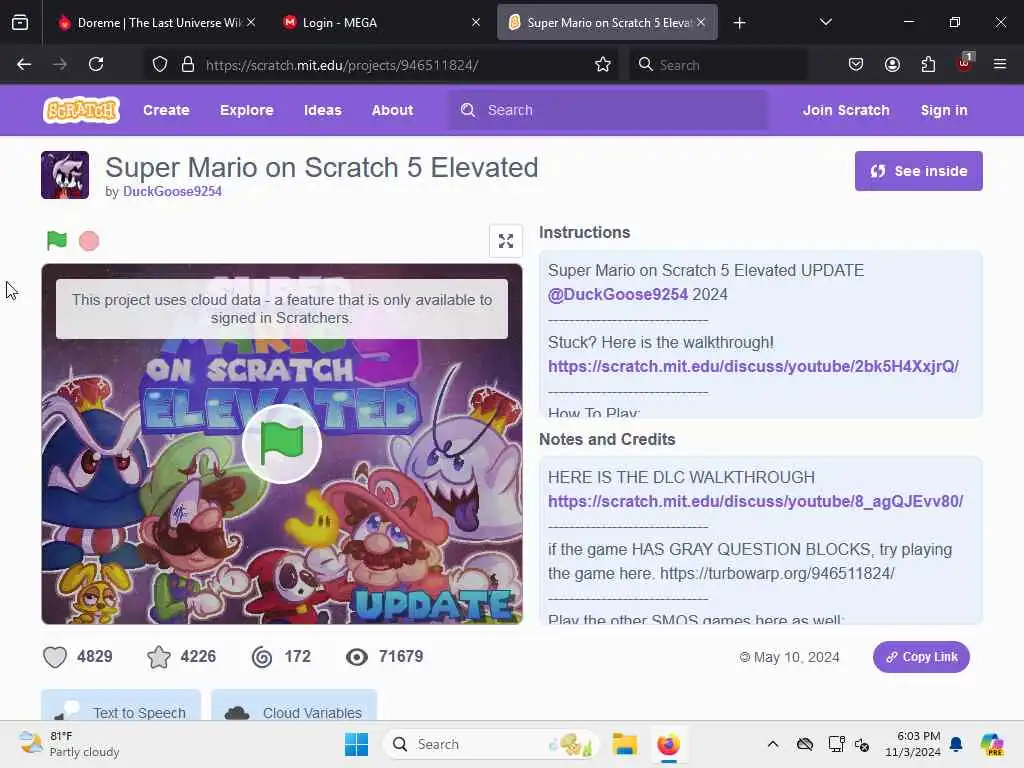Click the Scratch site search field
The height and width of the screenshot is (768, 1024).
click(x=607, y=110)
